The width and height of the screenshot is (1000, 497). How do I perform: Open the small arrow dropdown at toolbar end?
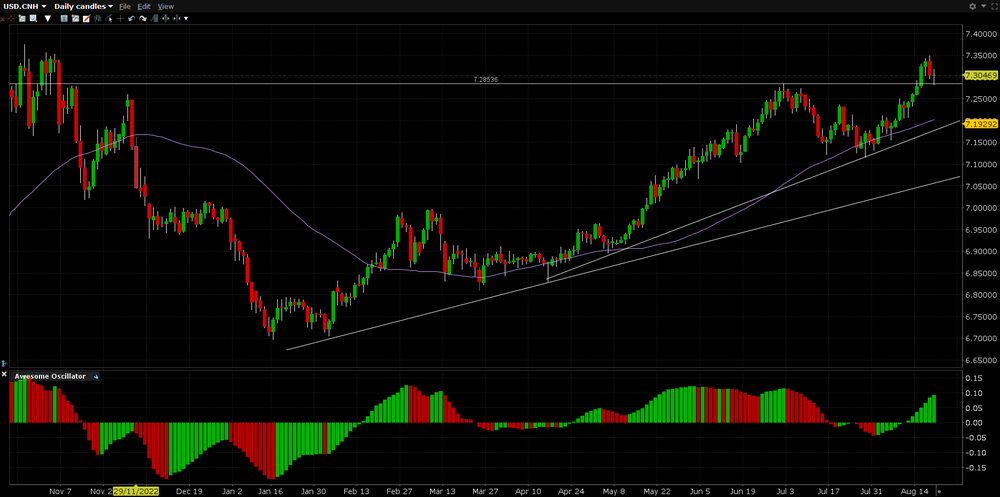click(x=186, y=19)
